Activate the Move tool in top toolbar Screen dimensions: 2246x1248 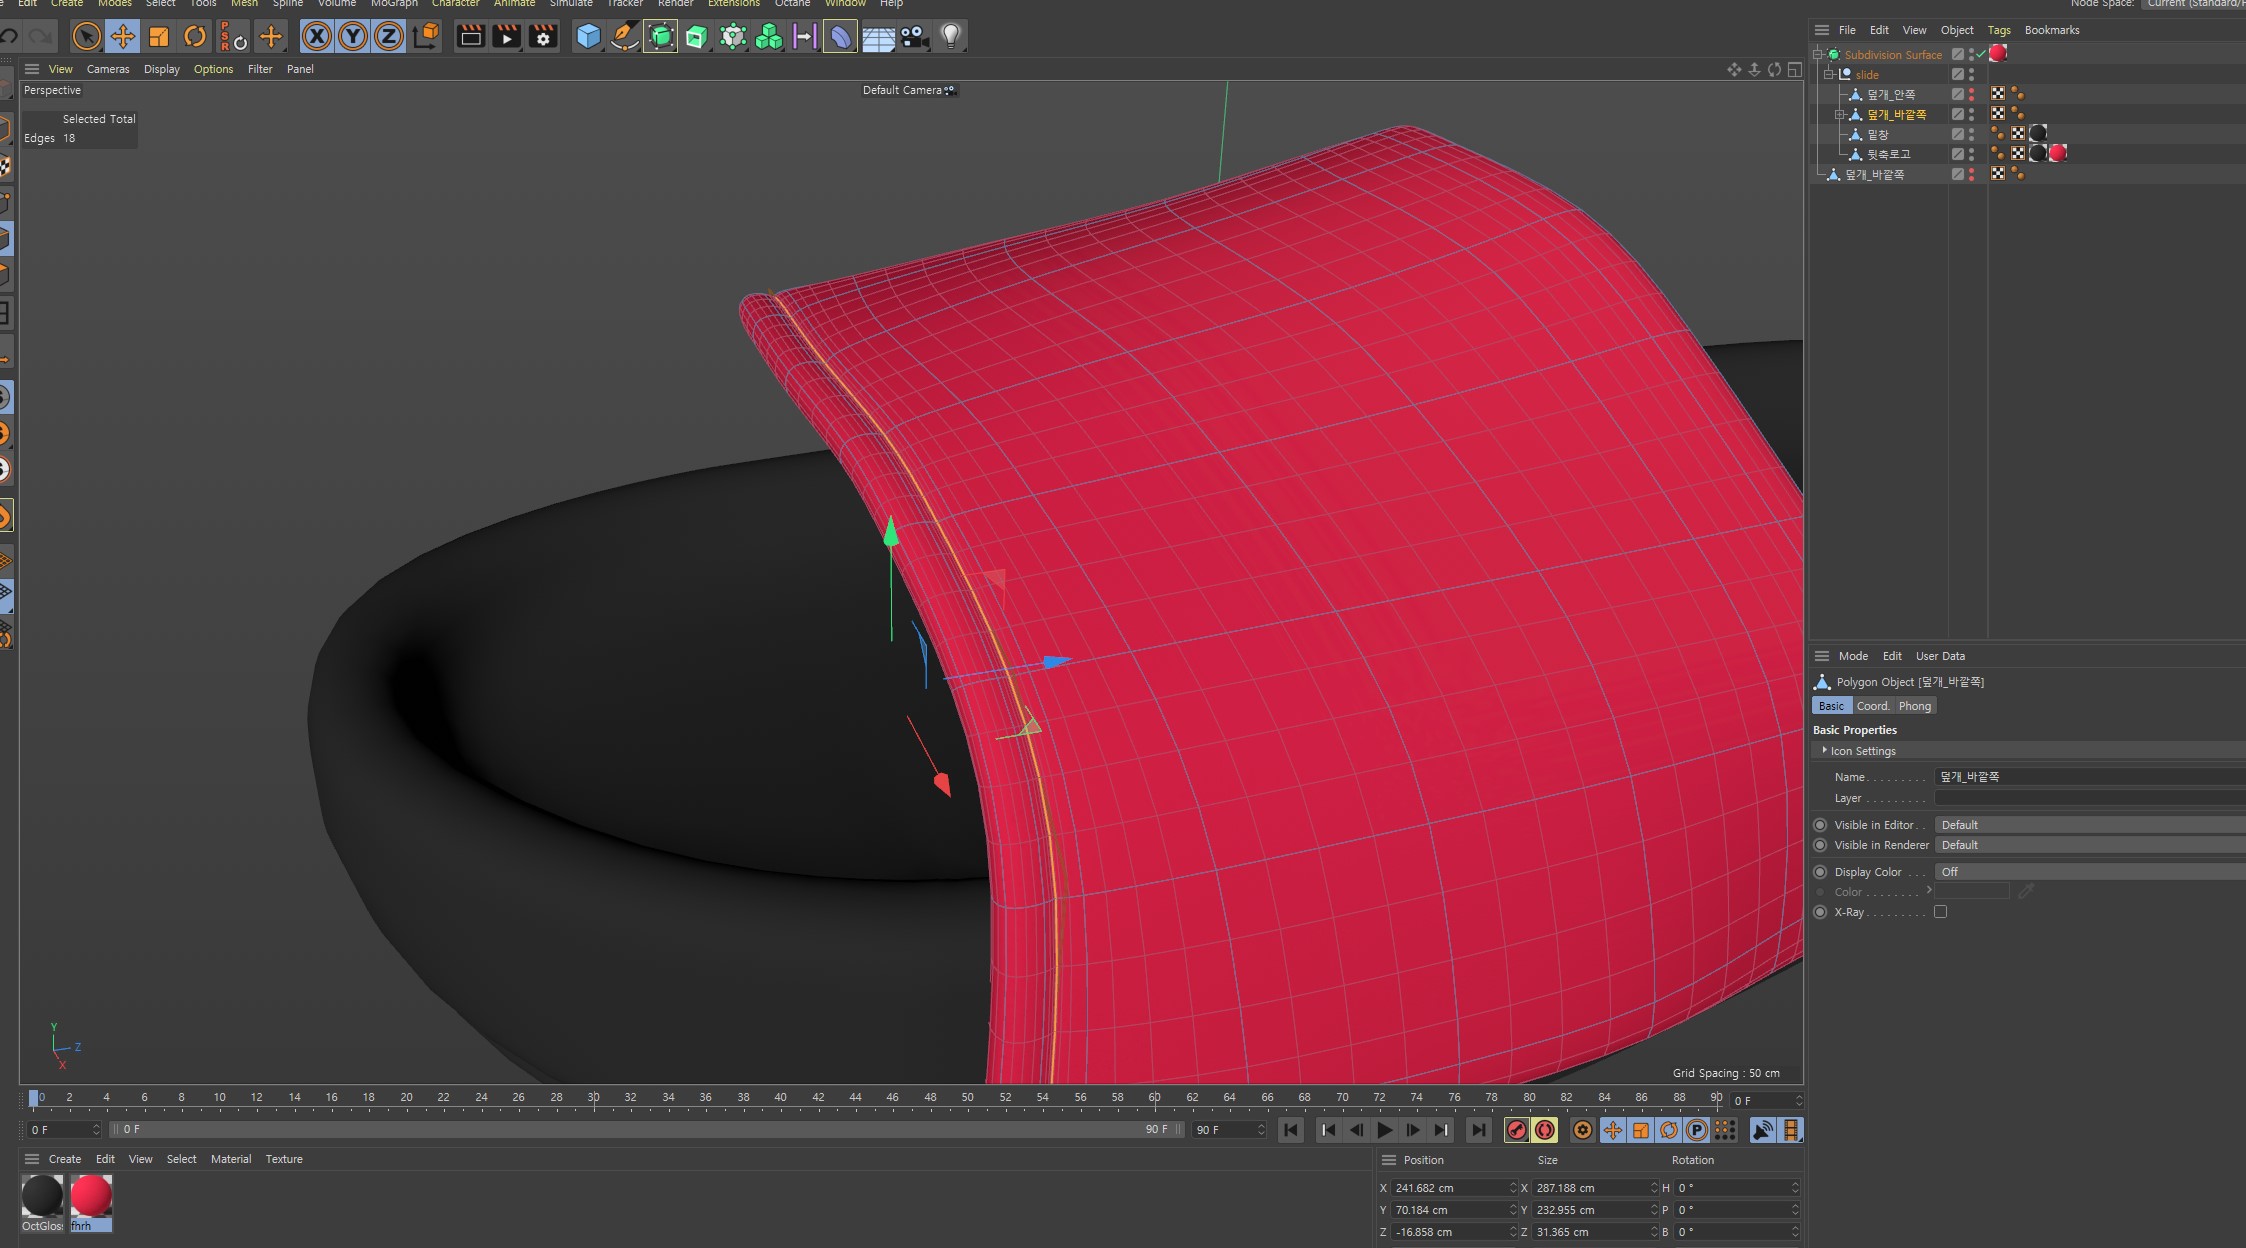(x=123, y=37)
